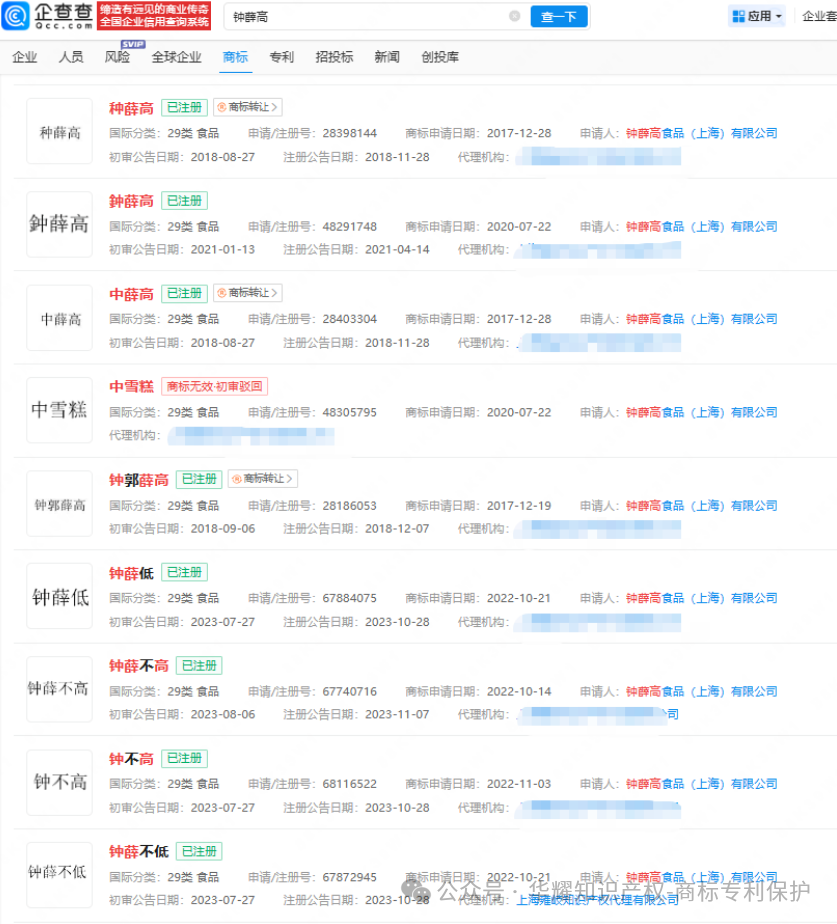Open the 钟薛不高 trademark title link

(139, 666)
